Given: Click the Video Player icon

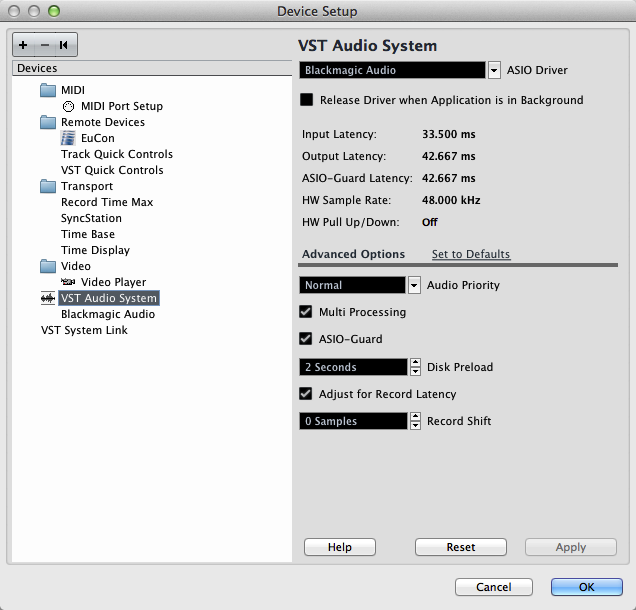Looking at the screenshot, I should tap(68, 282).
